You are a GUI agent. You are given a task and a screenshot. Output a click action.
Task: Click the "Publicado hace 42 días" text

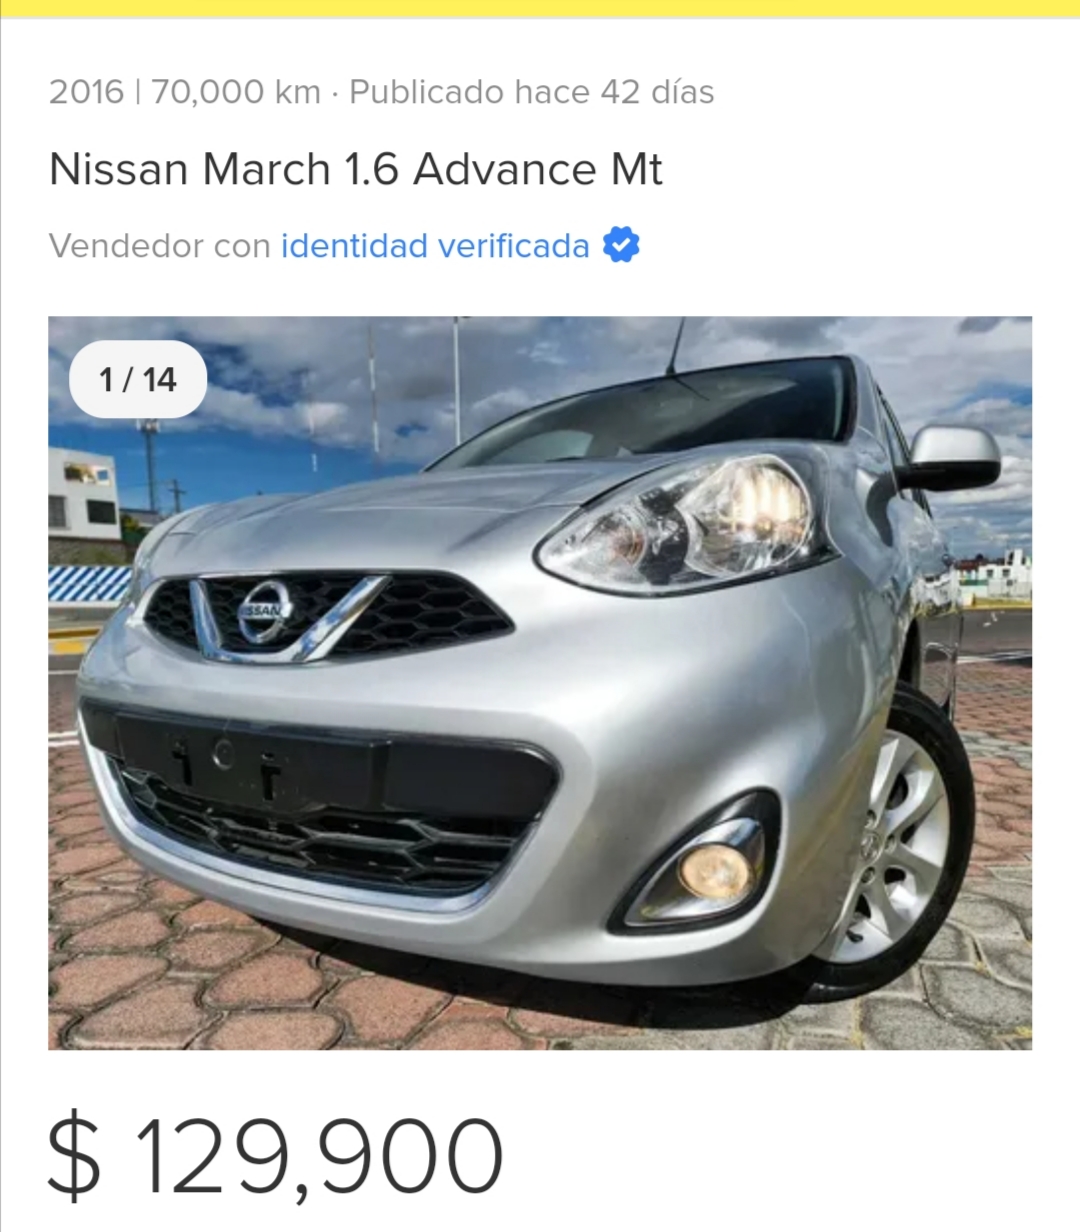click(532, 92)
